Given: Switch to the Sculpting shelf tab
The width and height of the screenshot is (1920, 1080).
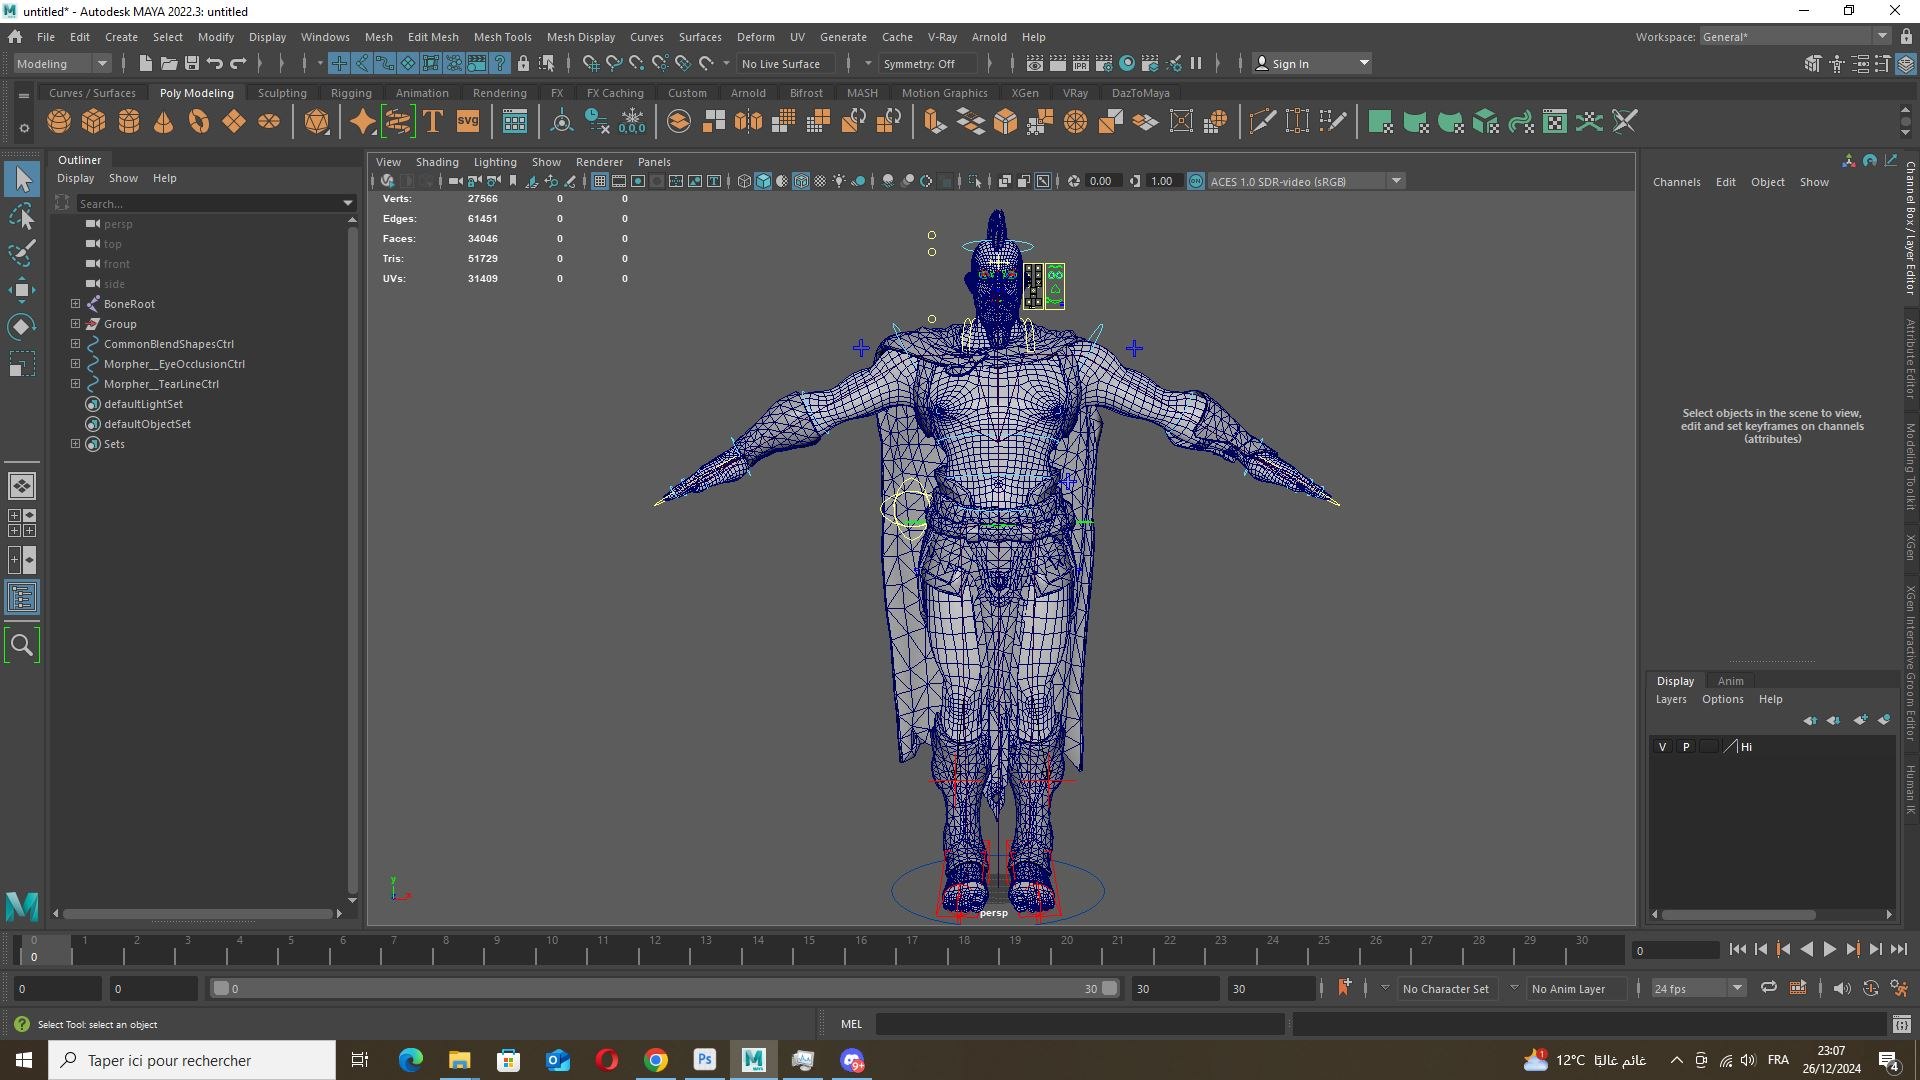Looking at the screenshot, I should 282,93.
